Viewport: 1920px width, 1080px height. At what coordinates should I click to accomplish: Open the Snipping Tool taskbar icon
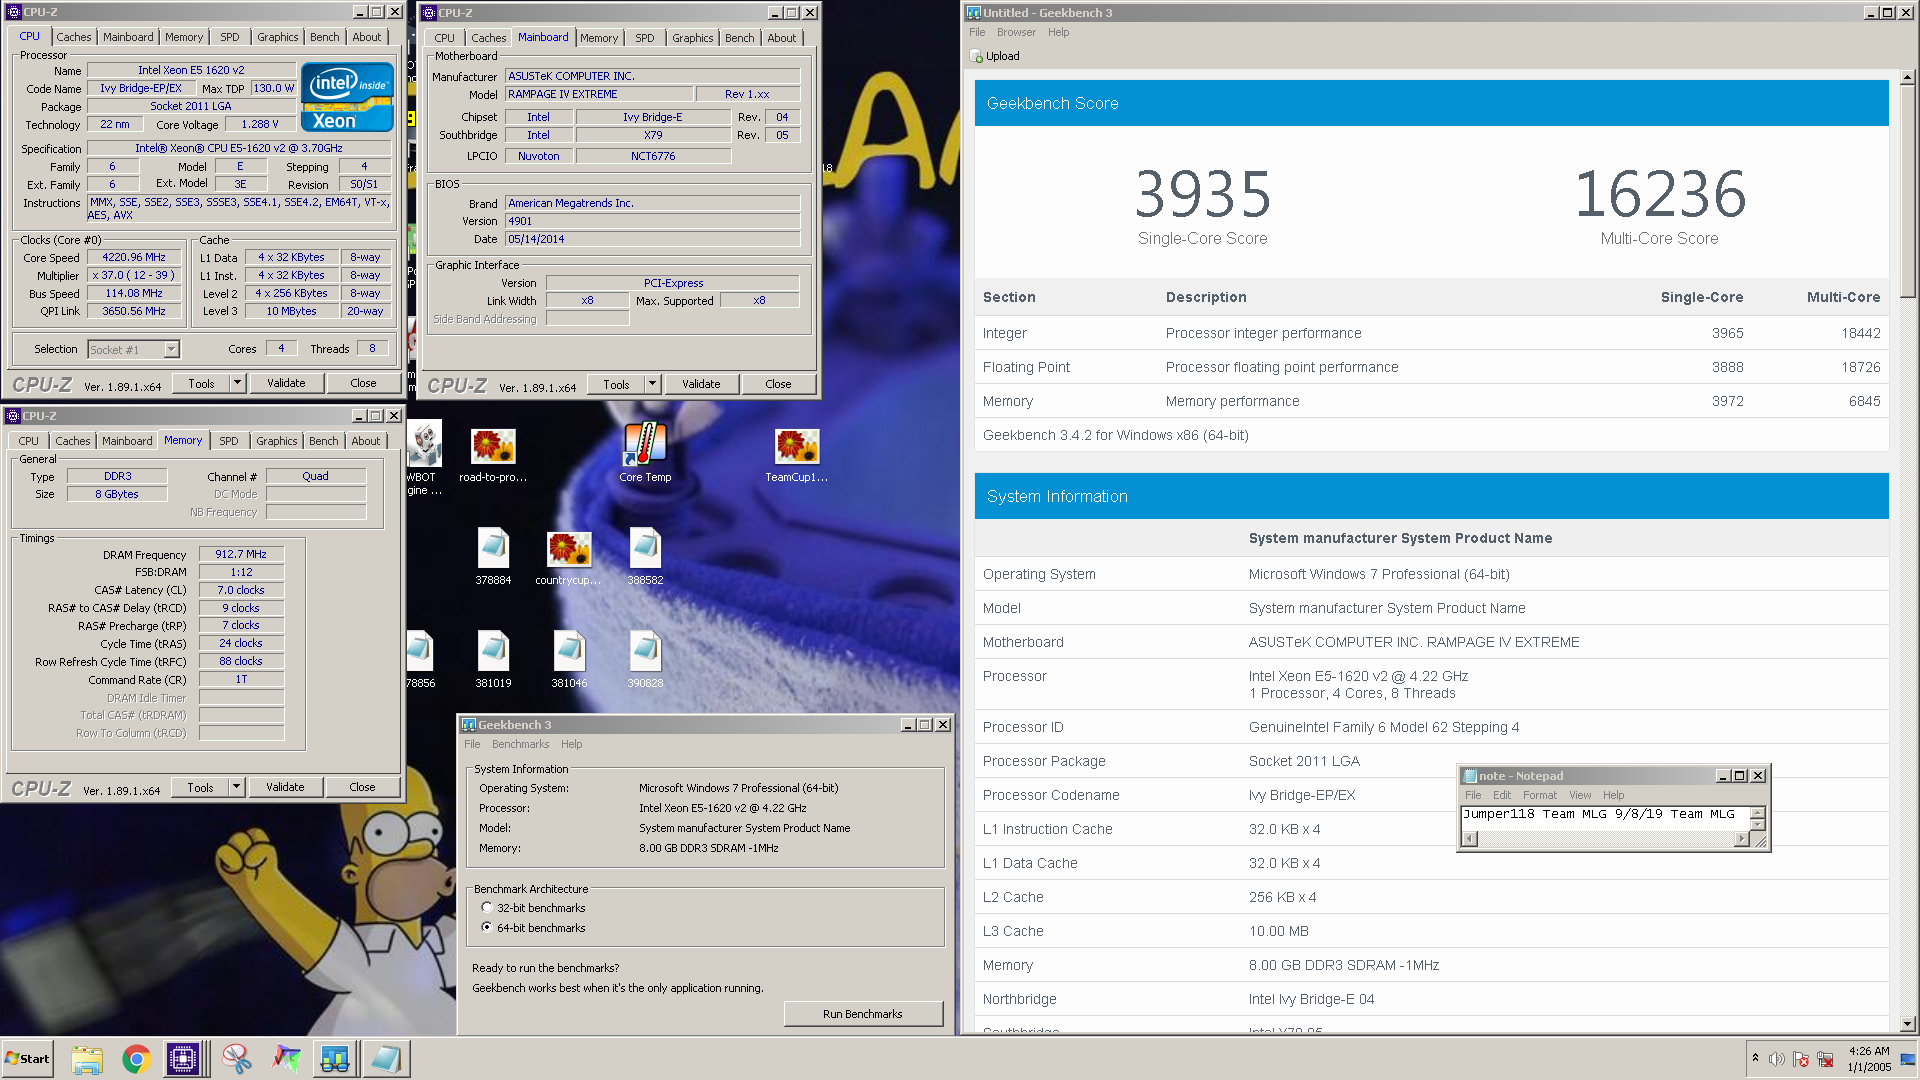236,1059
